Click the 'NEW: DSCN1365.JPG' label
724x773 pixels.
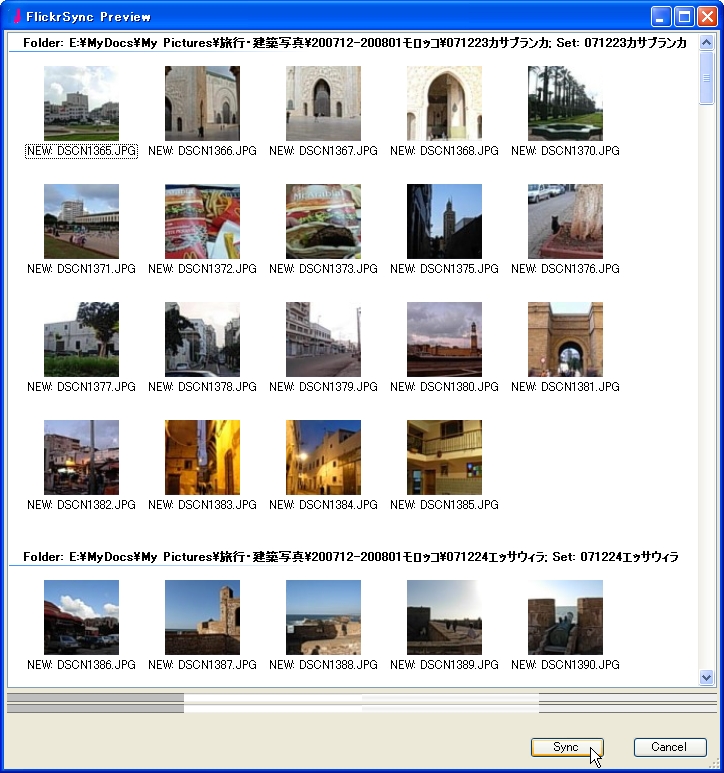(81, 151)
